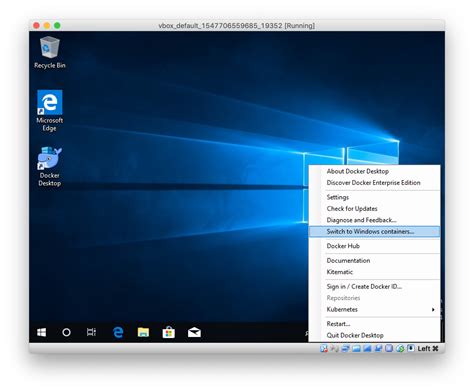Viewport: 474px width, 392px height.
Task: Expand the Kubernetes submenu
Action: pyautogui.click(x=374, y=309)
